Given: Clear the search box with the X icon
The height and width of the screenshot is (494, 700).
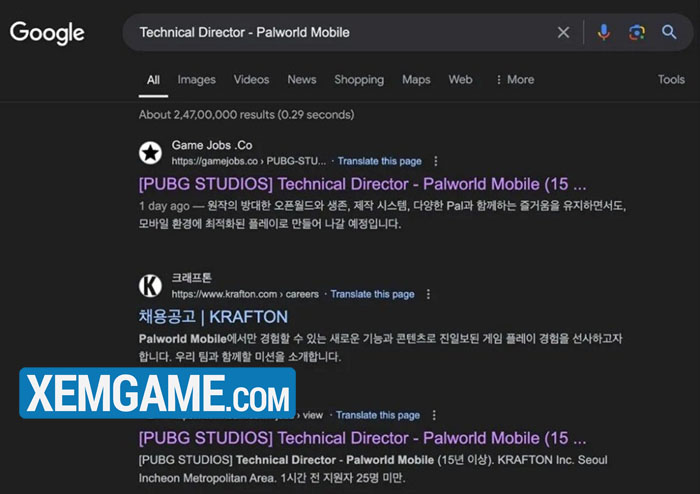Looking at the screenshot, I should (x=563, y=32).
